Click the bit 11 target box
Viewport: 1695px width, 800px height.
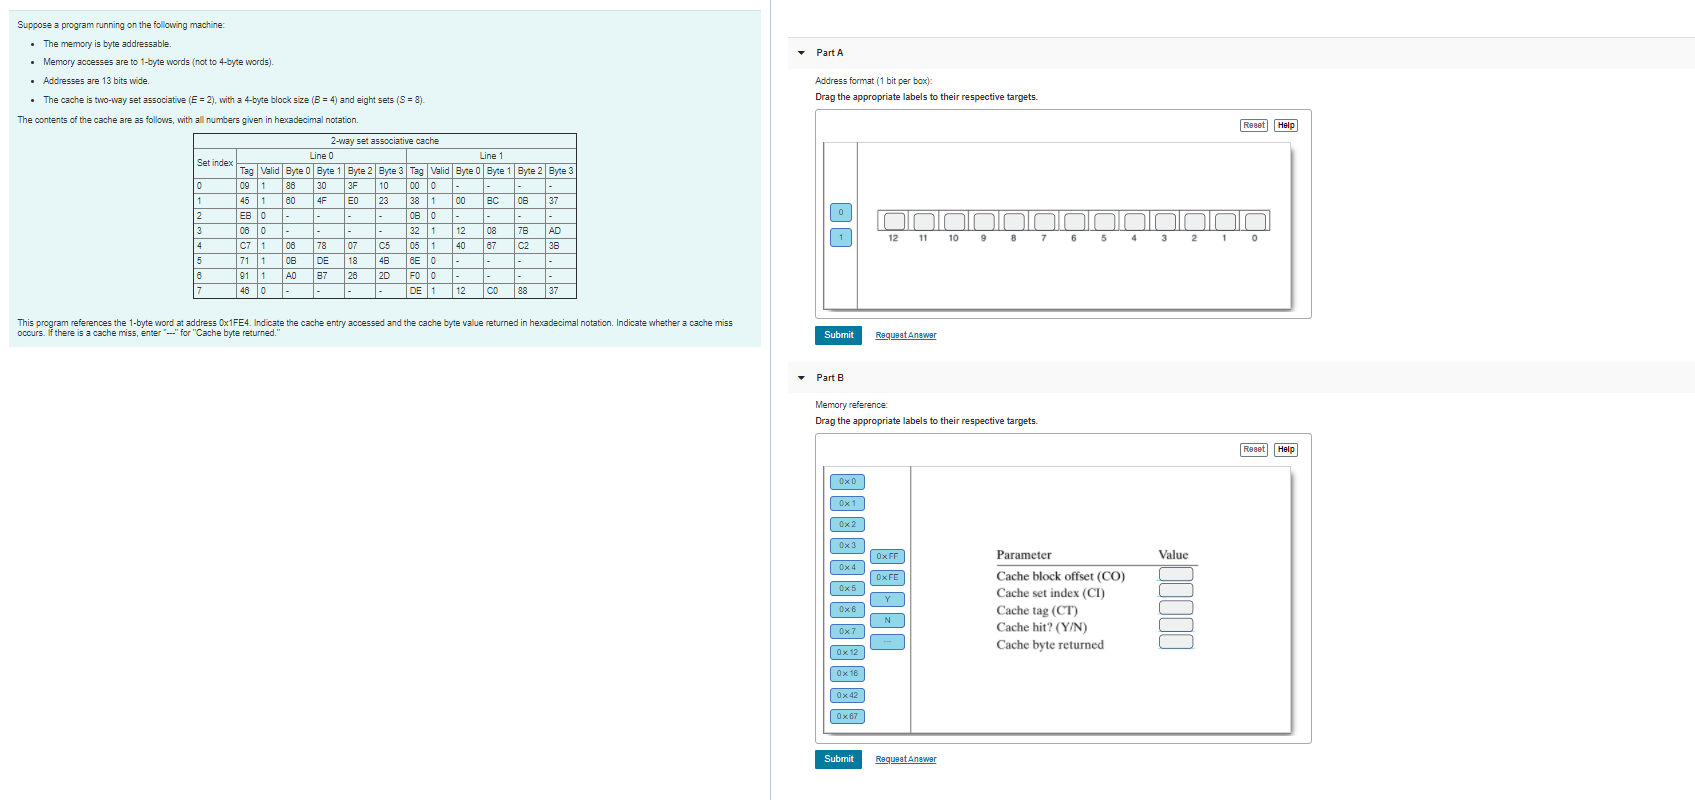pos(924,221)
